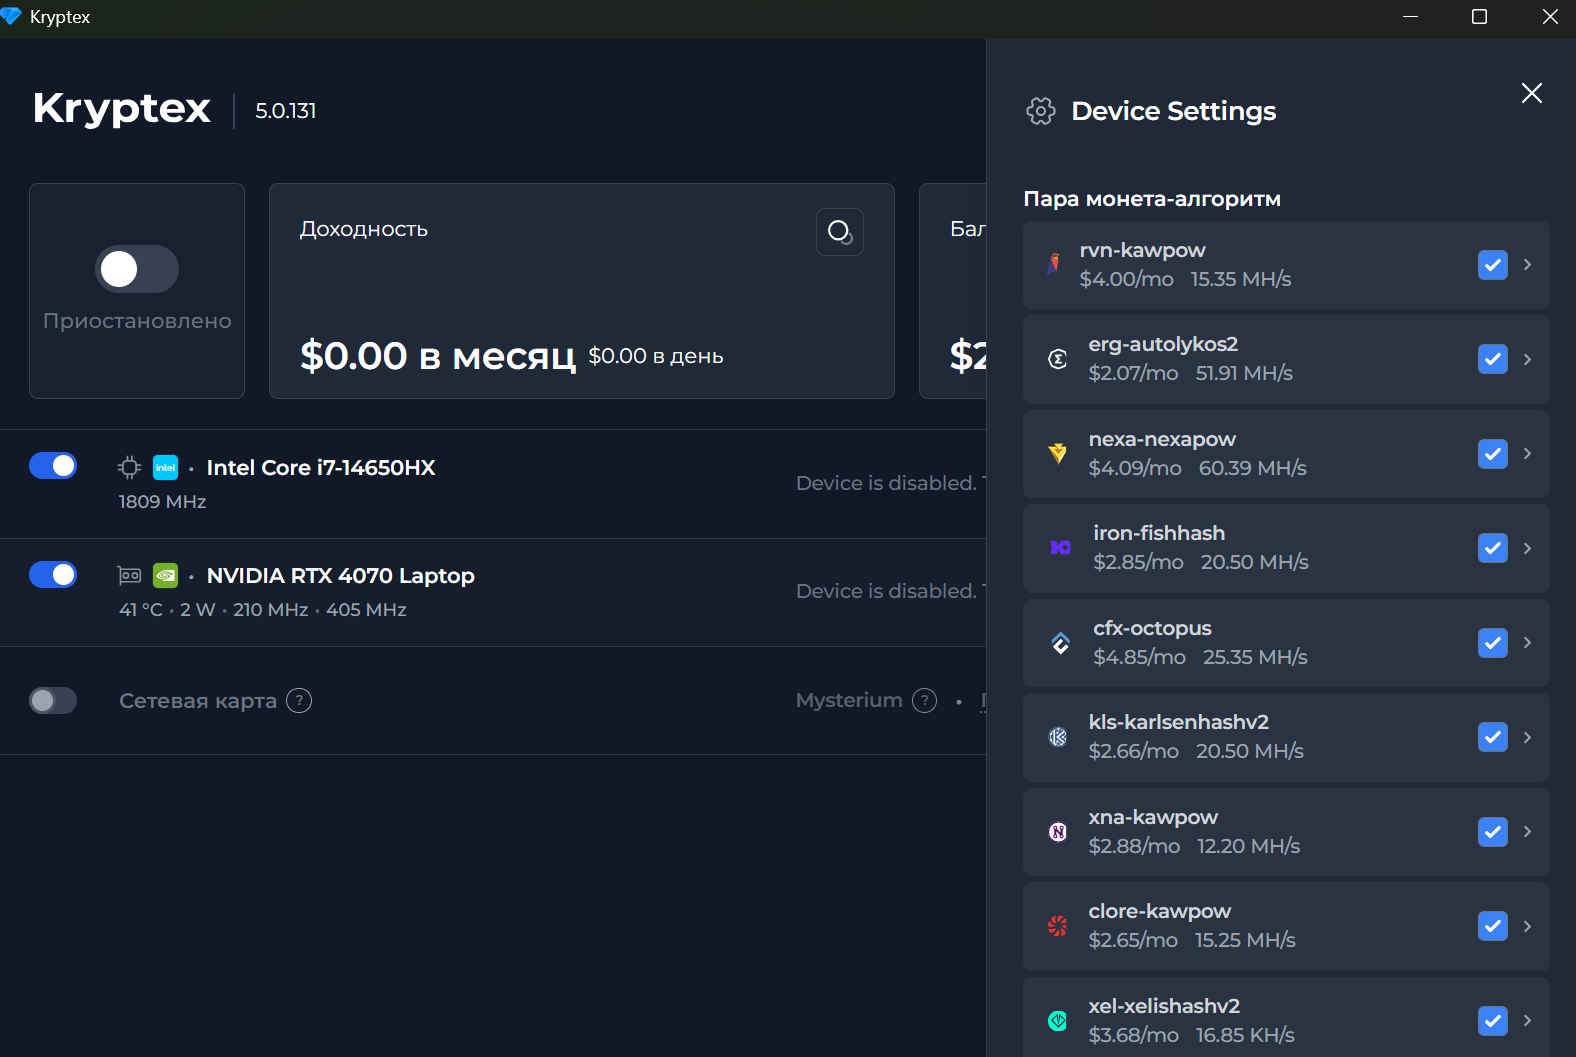This screenshot has height=1057, width=1576.
Task: Open help for Сетевая карта
Action: [x=299, y=700]
